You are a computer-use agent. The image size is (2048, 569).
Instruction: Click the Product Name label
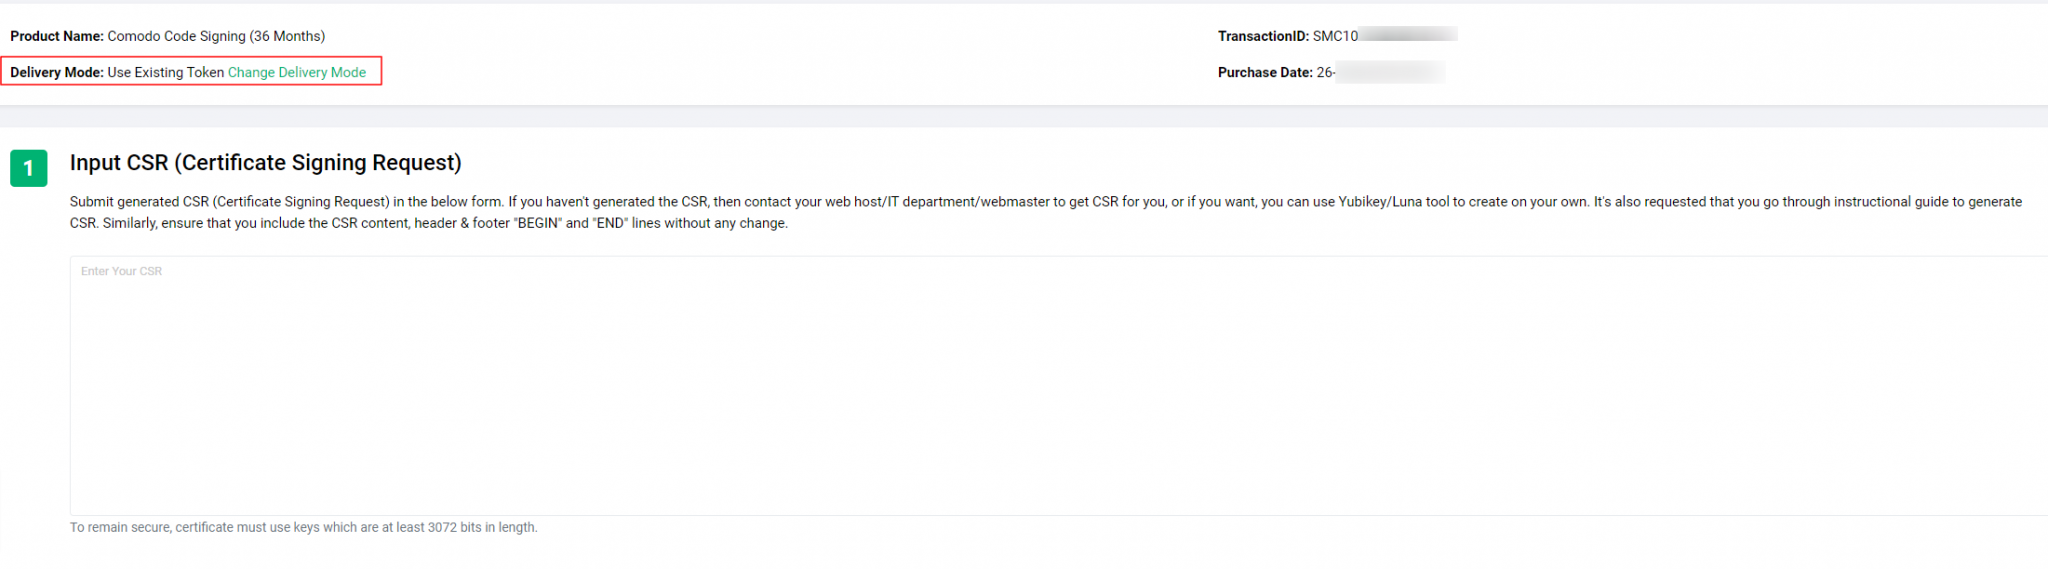[57, 36]
